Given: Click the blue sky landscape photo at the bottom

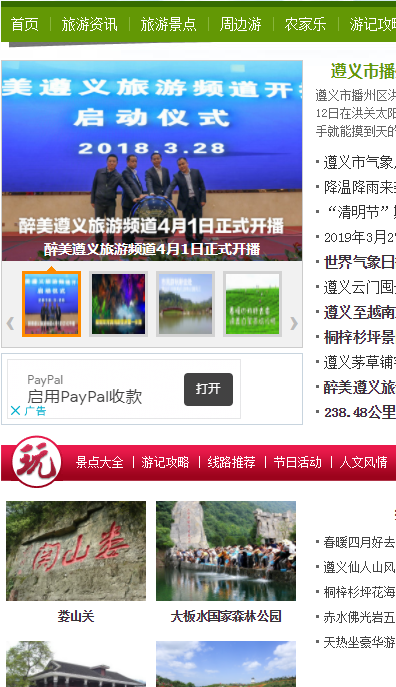Looking at the screenshot, I should coord(226,664).
